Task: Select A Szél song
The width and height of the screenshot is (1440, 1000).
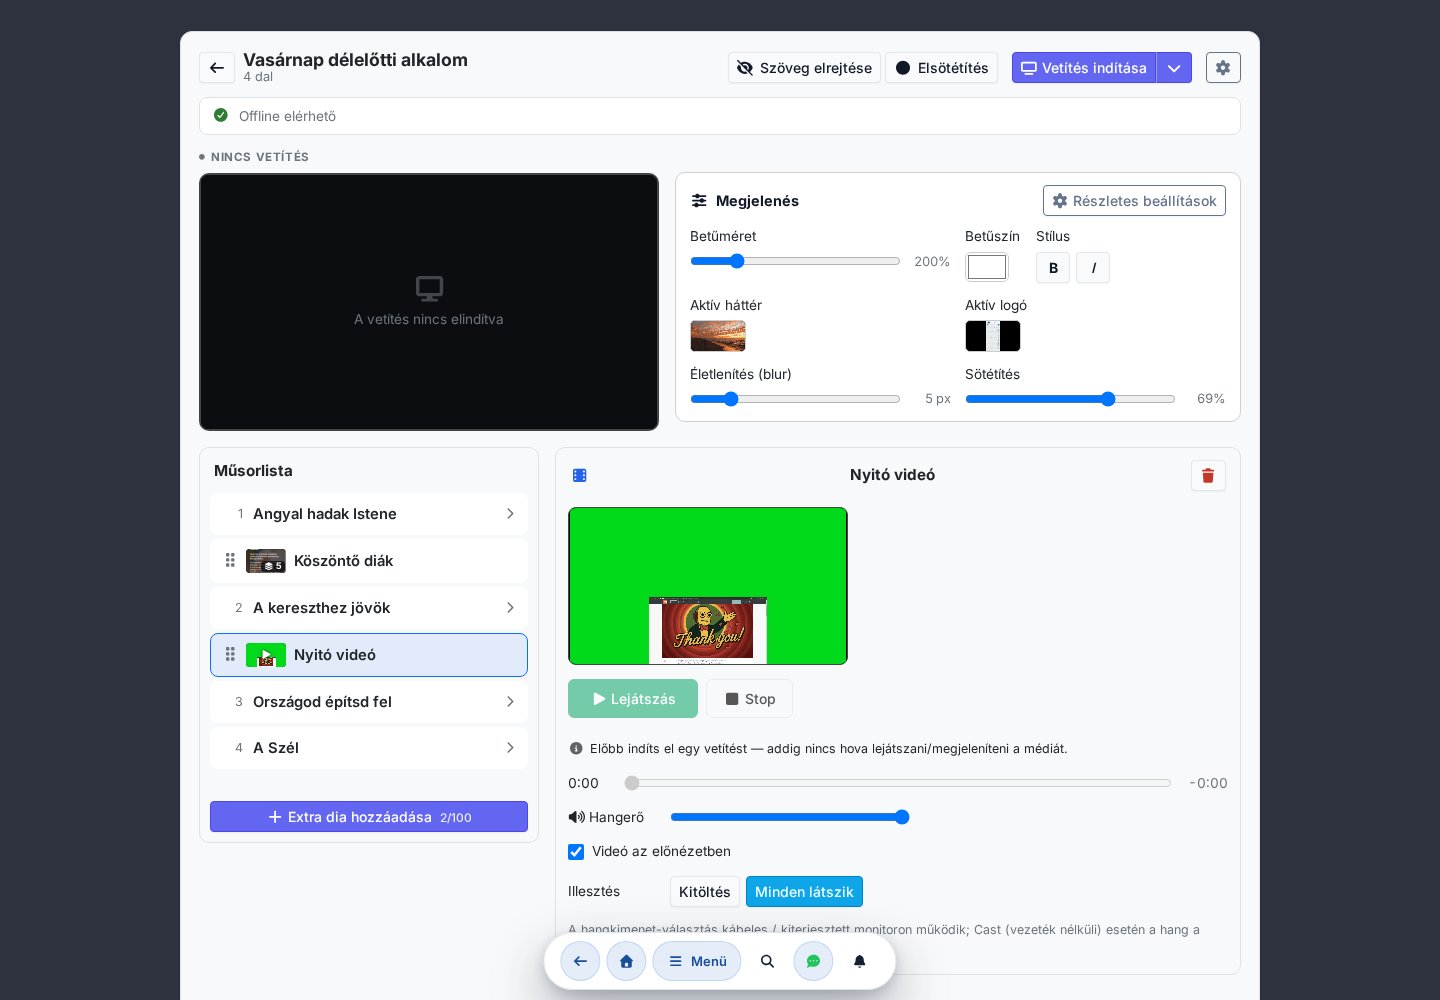Action: [x=369, y=747]
